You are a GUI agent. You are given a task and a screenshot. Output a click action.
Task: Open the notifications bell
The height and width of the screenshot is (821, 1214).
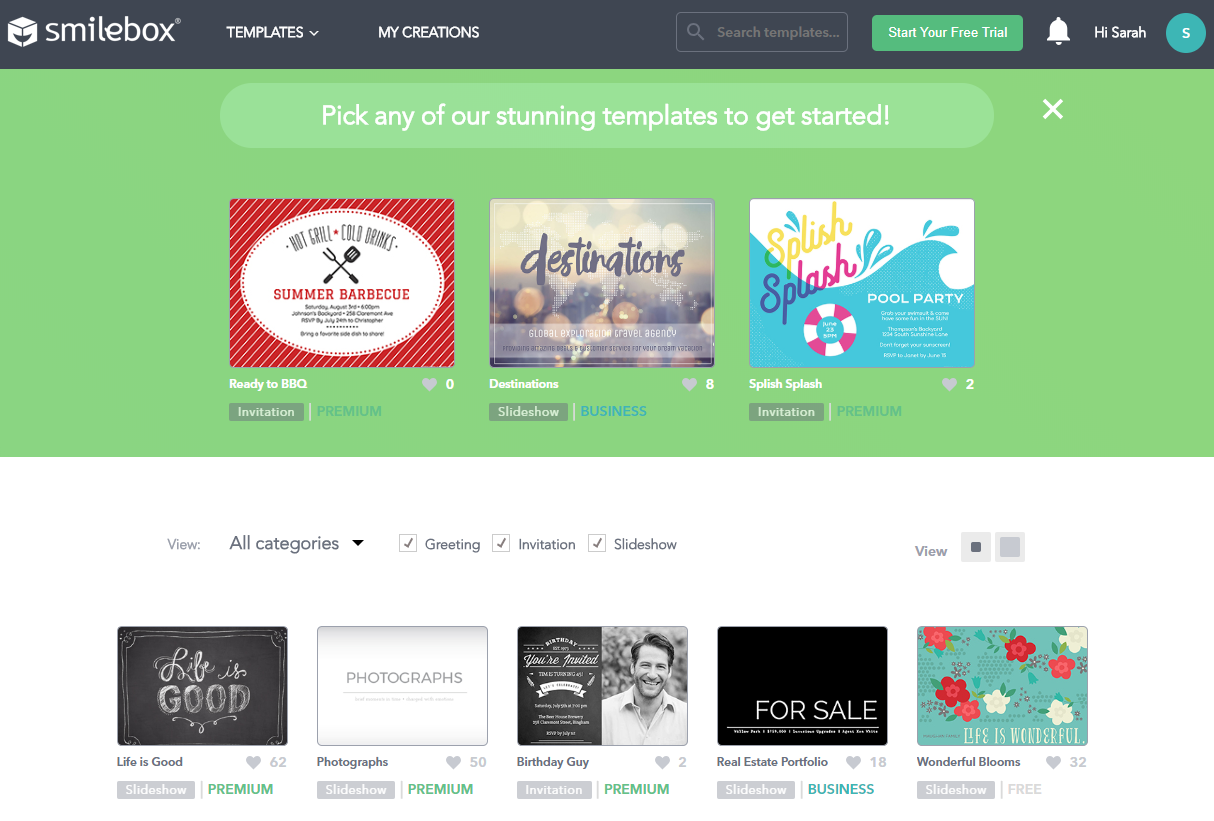(x=1058, y=32)
